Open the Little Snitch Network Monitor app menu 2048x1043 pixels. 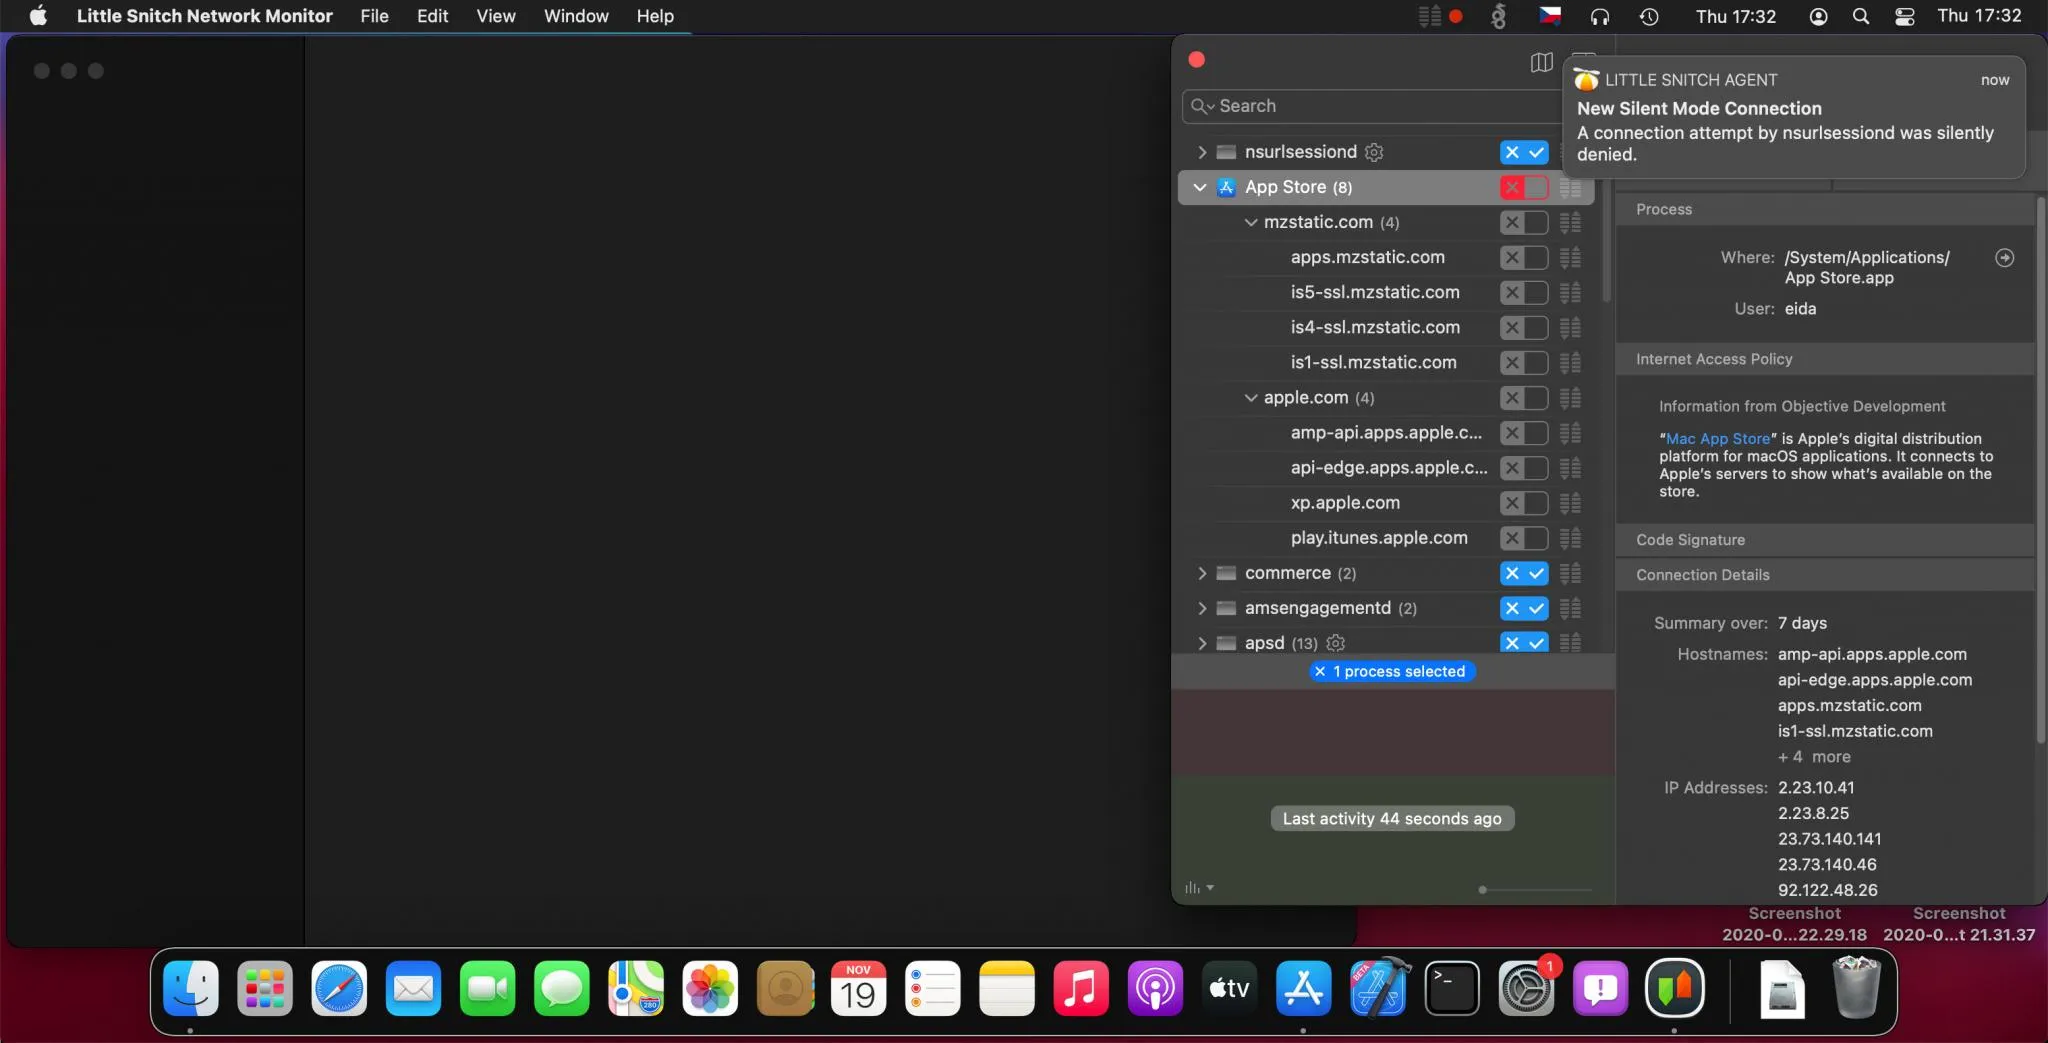coord(204,16)
